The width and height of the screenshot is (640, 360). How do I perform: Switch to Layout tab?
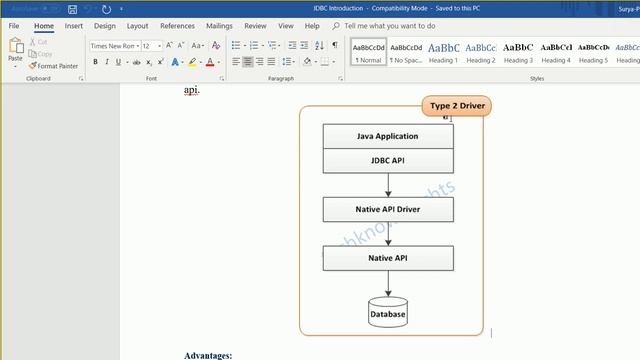(x=138, y=26)
